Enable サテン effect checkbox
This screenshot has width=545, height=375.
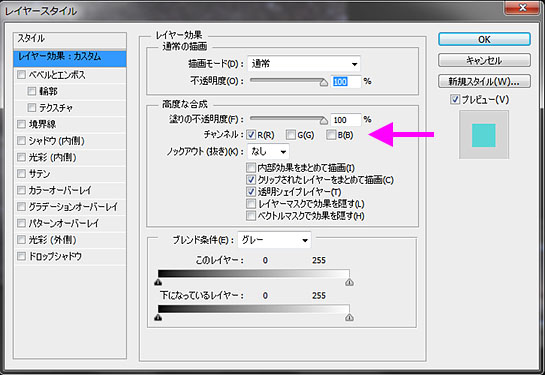tap(22, 173)
